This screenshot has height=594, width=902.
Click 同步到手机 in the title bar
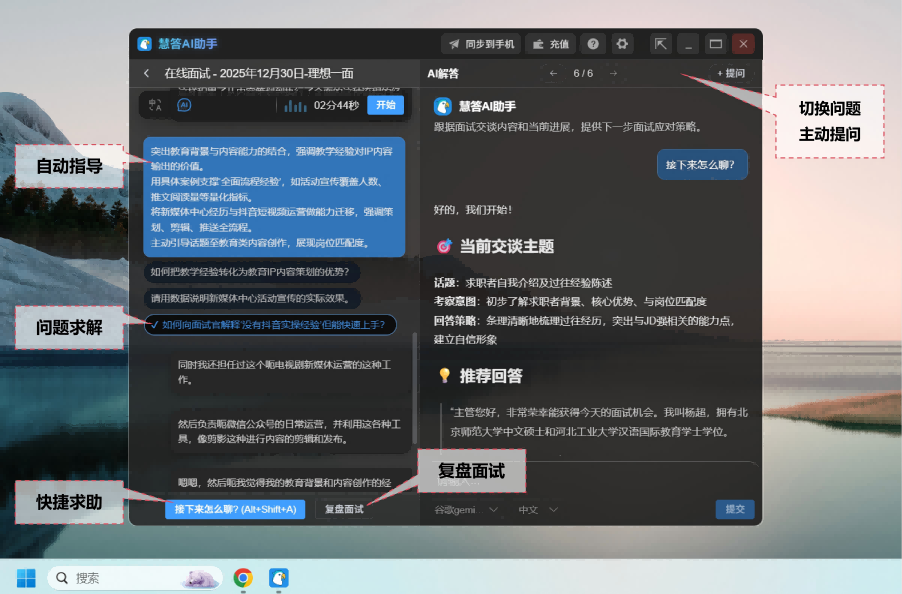(x=481, y=44)
